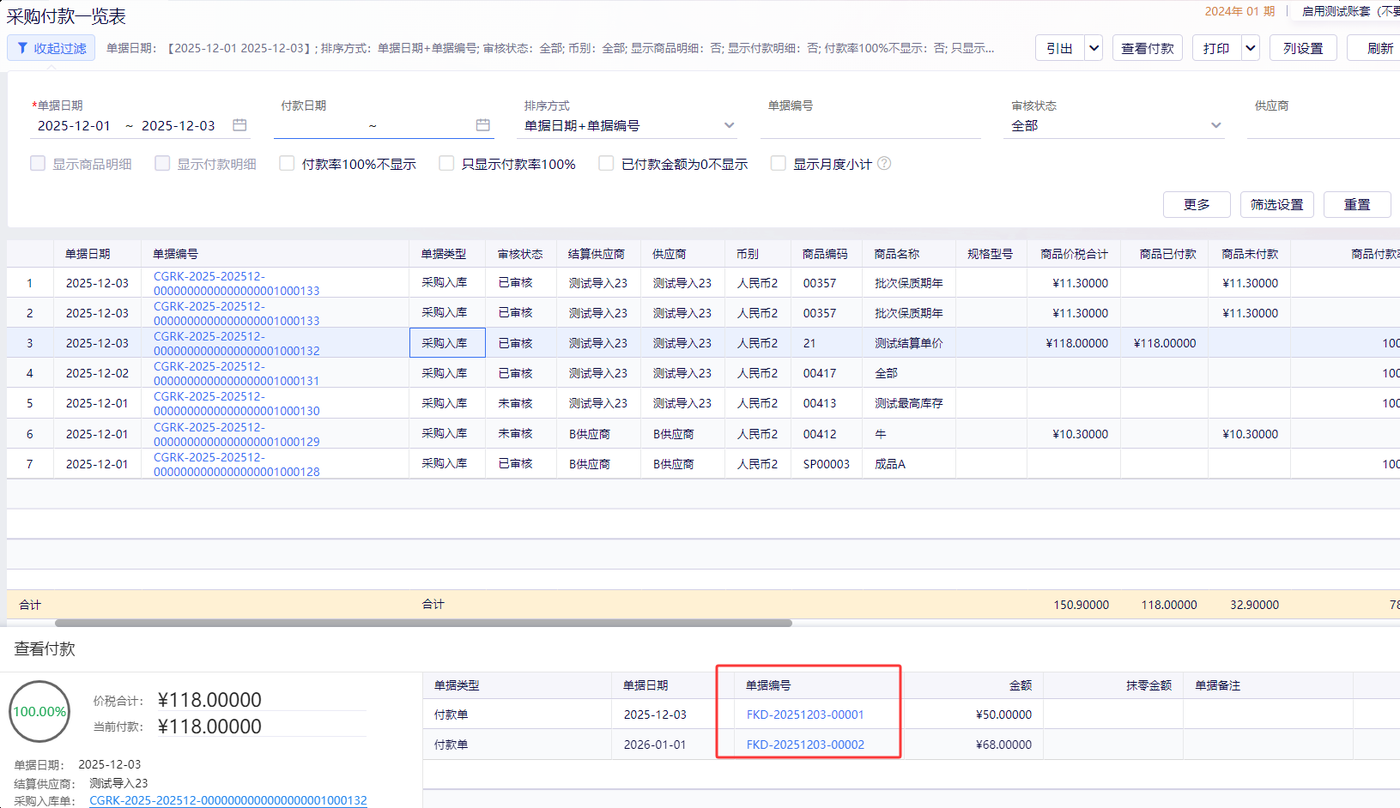The width and height of the screenshot is (1400, 808).
Task: Click the 单据编号 filter input field
Action: click(870, 126)
